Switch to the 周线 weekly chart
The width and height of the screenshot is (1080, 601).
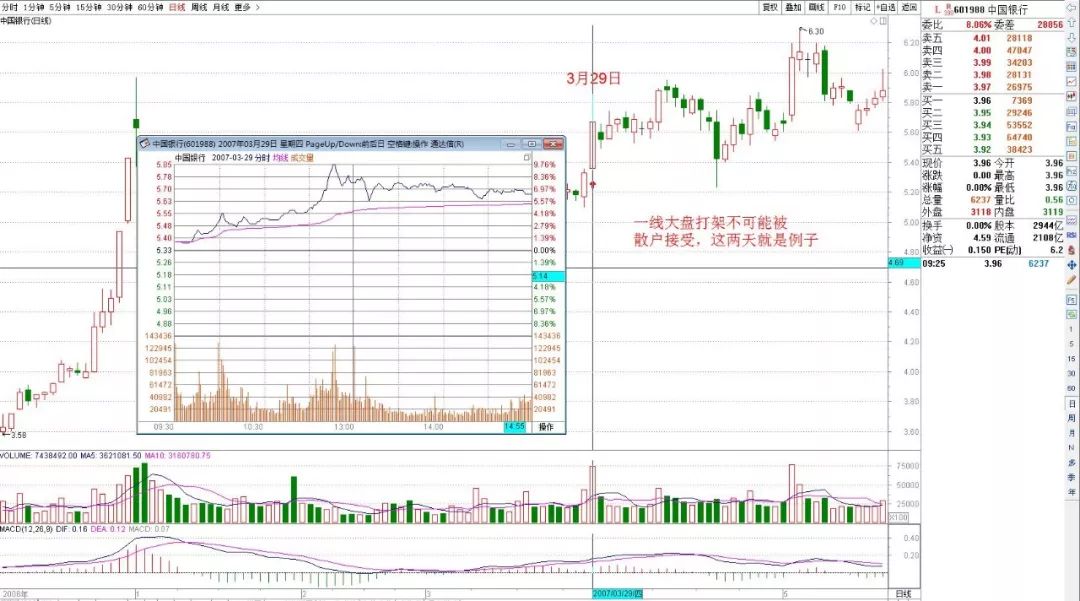(199, 7)
